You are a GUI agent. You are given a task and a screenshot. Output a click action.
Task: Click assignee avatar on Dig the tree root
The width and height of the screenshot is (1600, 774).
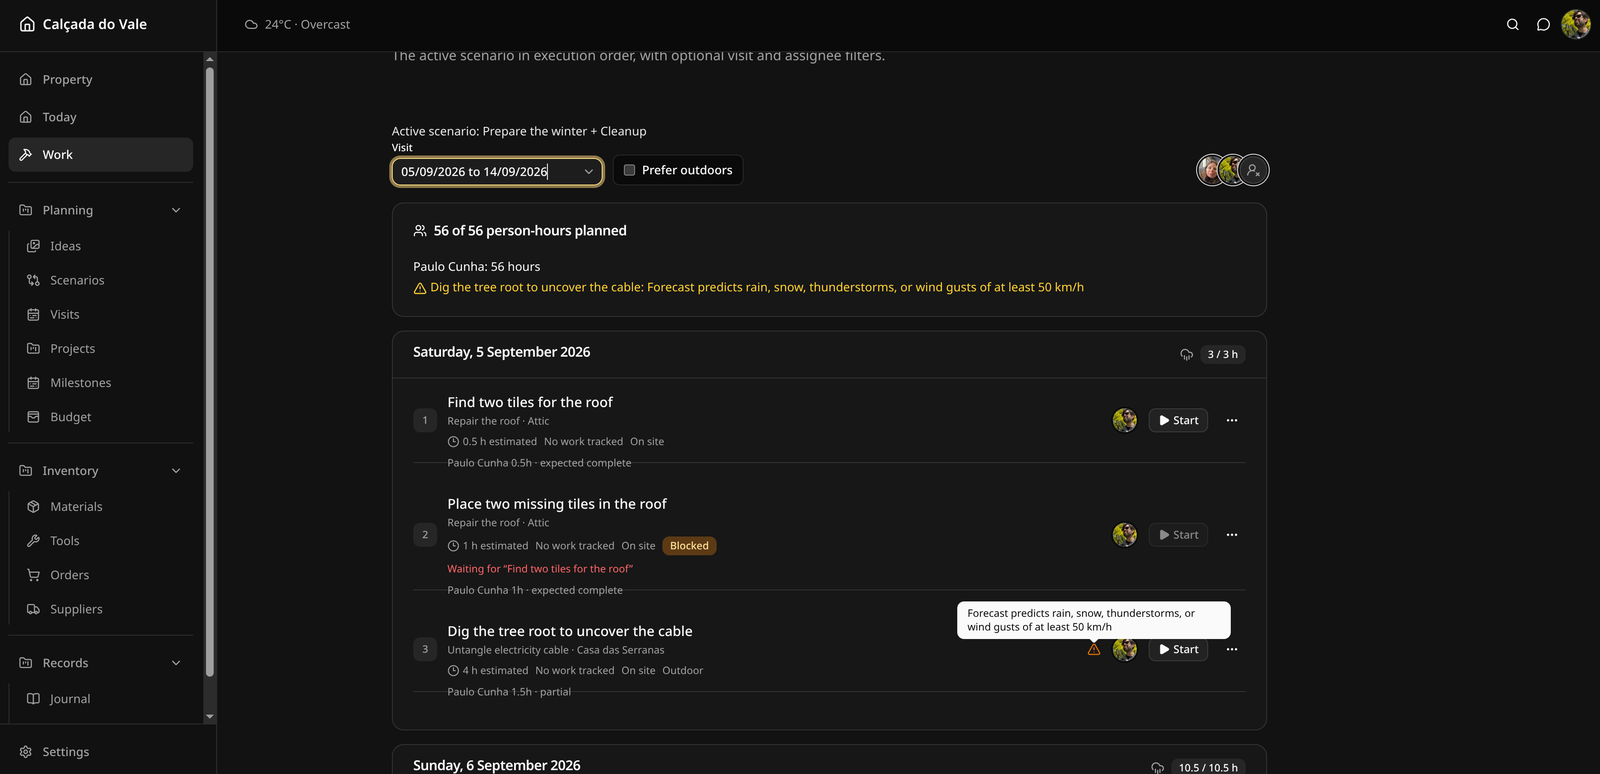click(1125, 650)
